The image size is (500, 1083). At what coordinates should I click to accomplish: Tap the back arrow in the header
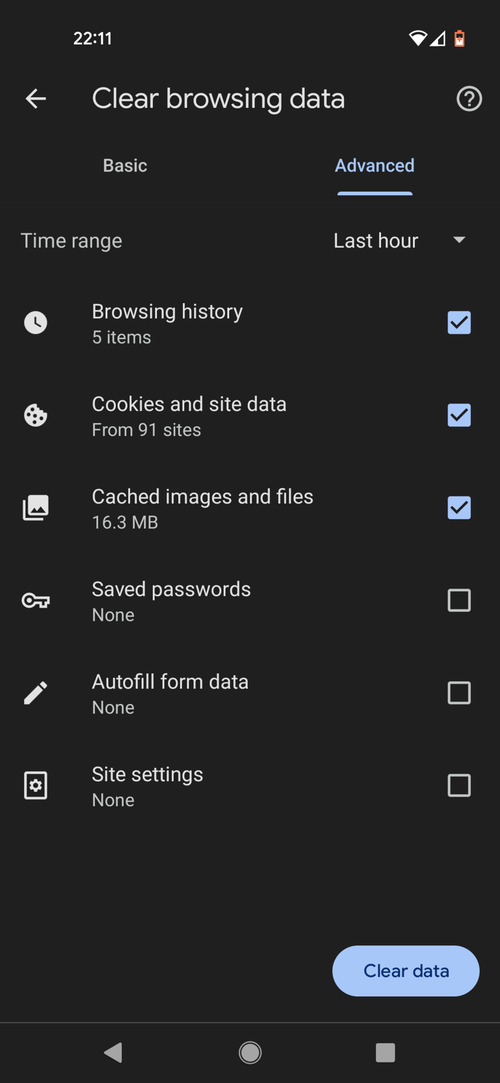(x=35, y=99)
